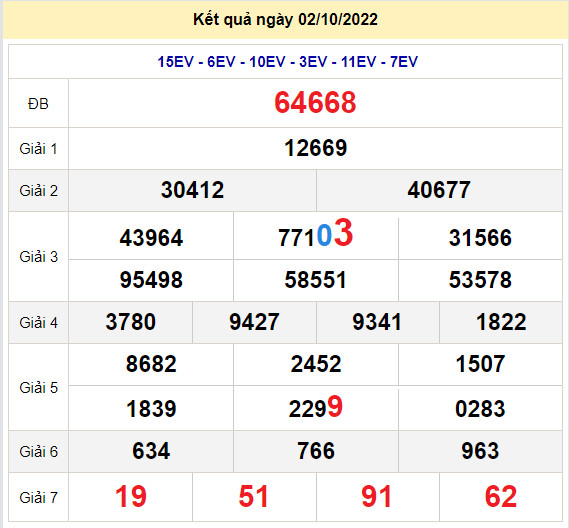Click Giải 6 number 766
The image size is (569, 528).
[316, 451]
